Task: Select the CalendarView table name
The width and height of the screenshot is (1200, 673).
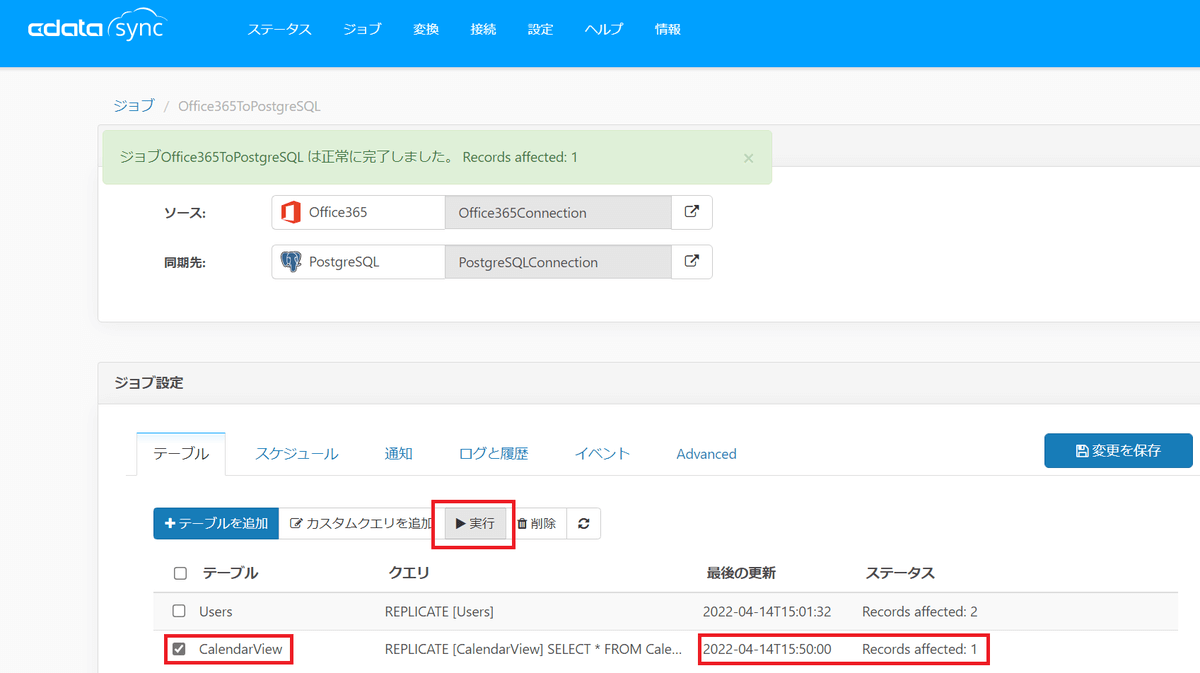Action: (x=241, y=649)
